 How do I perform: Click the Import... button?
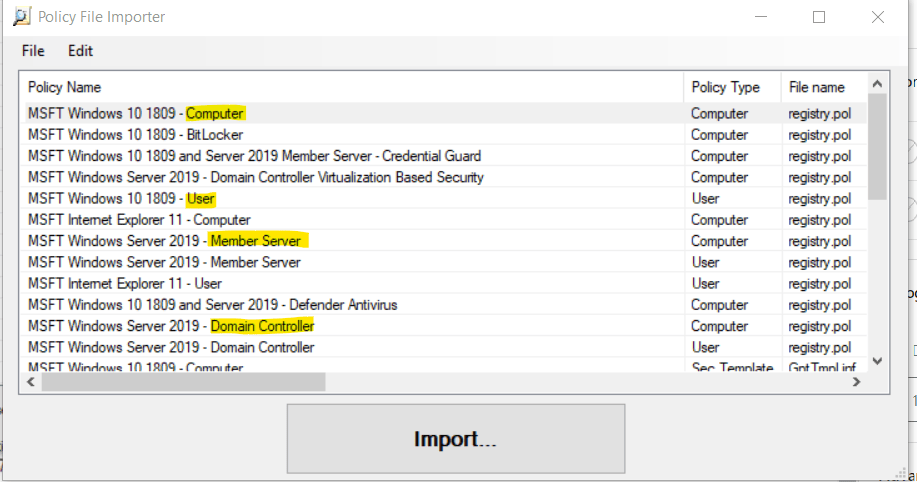[456, 439]
